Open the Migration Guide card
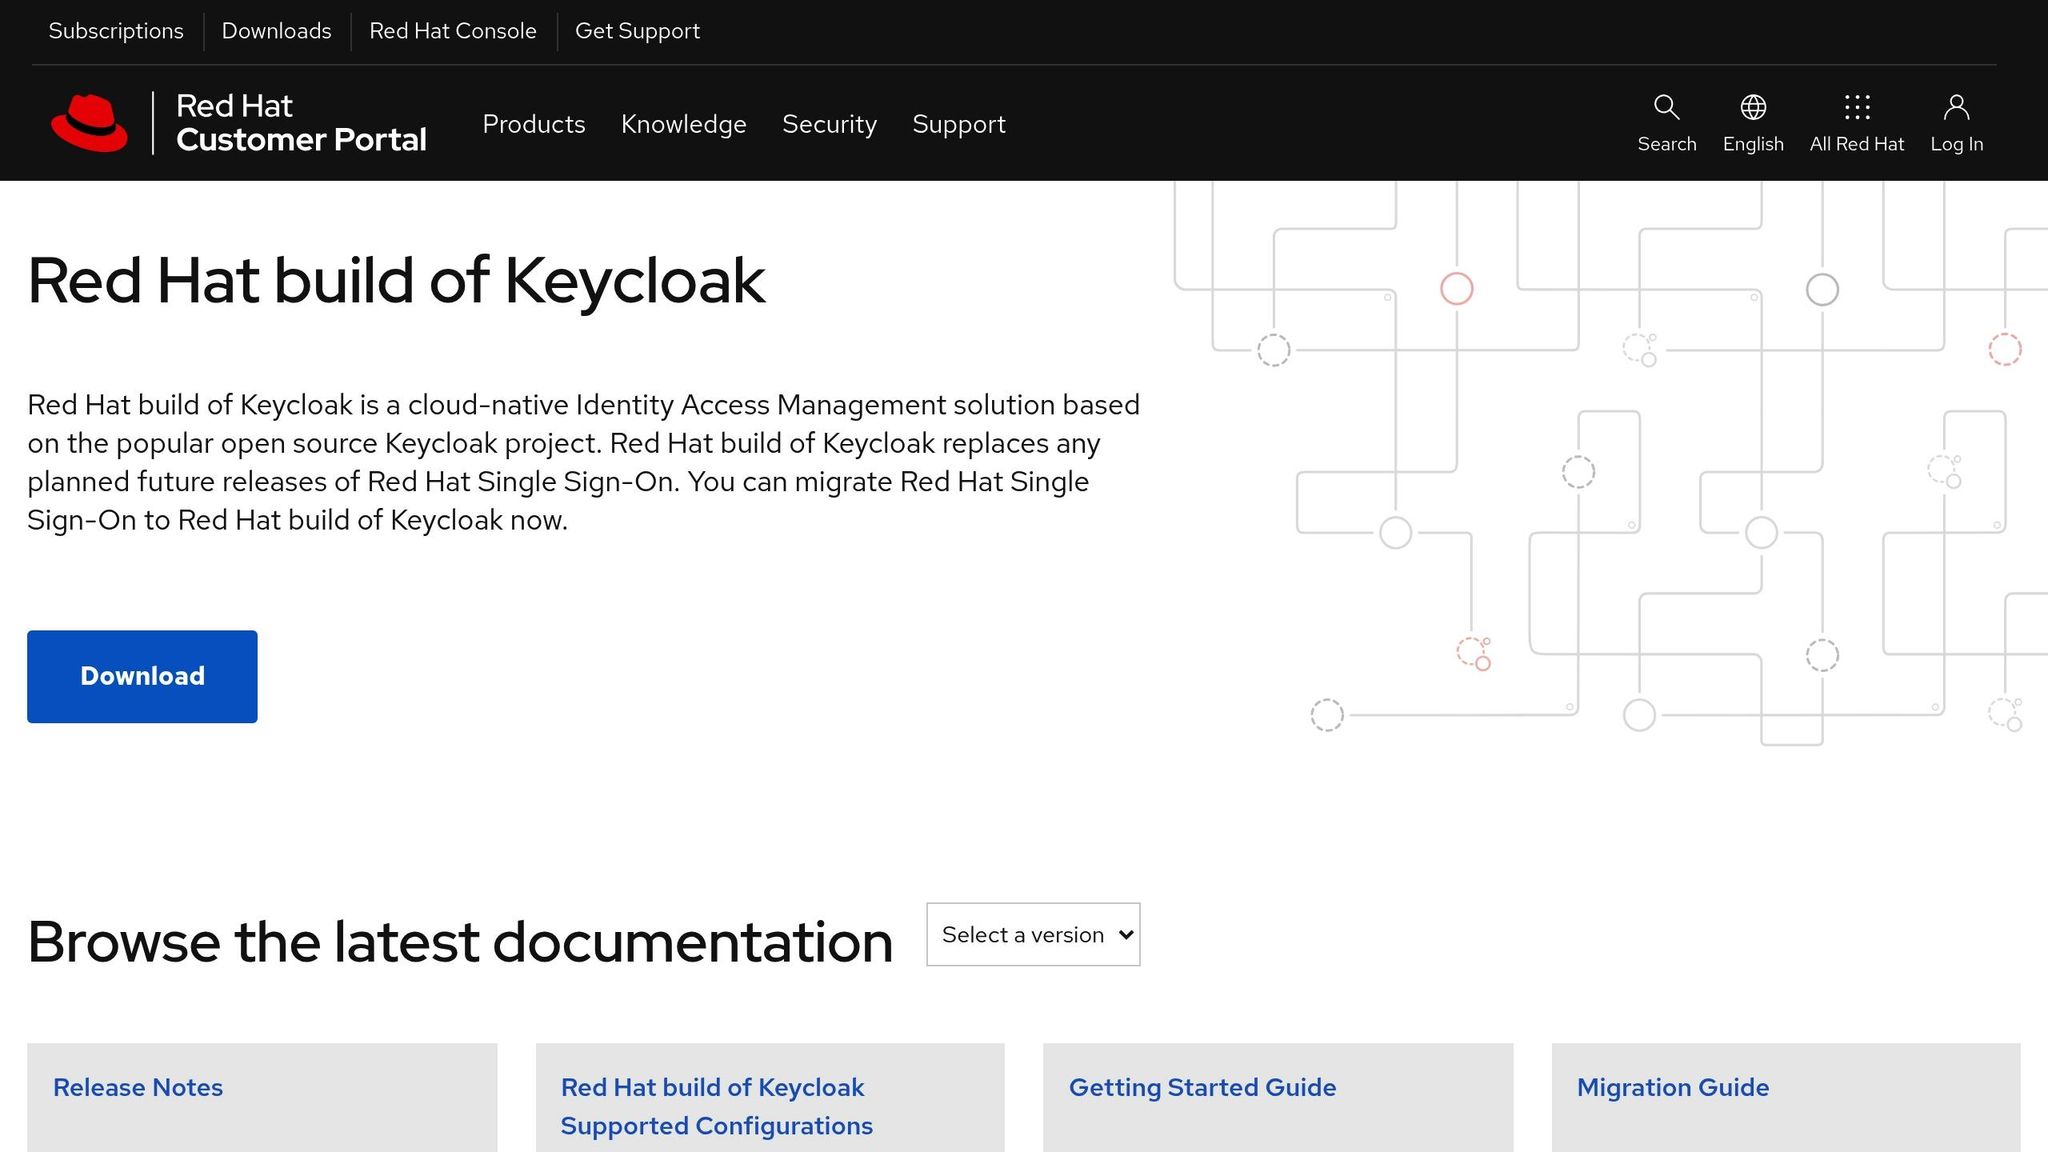 [x=1673, y=1087]
